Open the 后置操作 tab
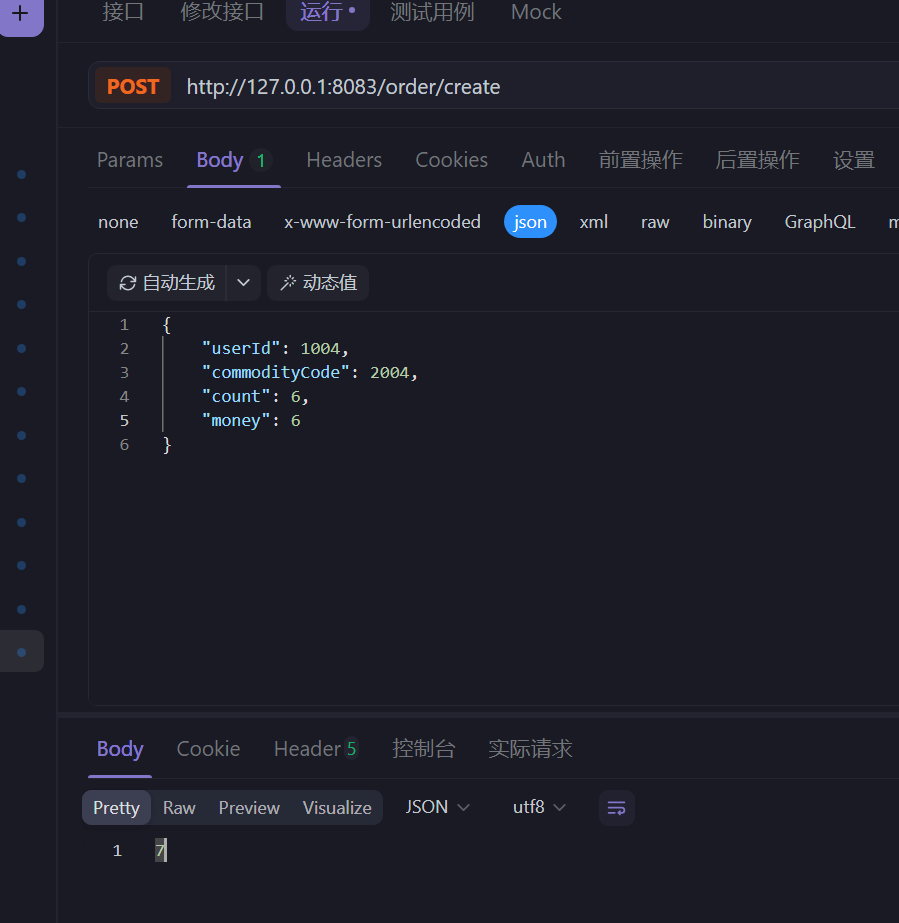The image size is (899, 923). click(757, 160)
